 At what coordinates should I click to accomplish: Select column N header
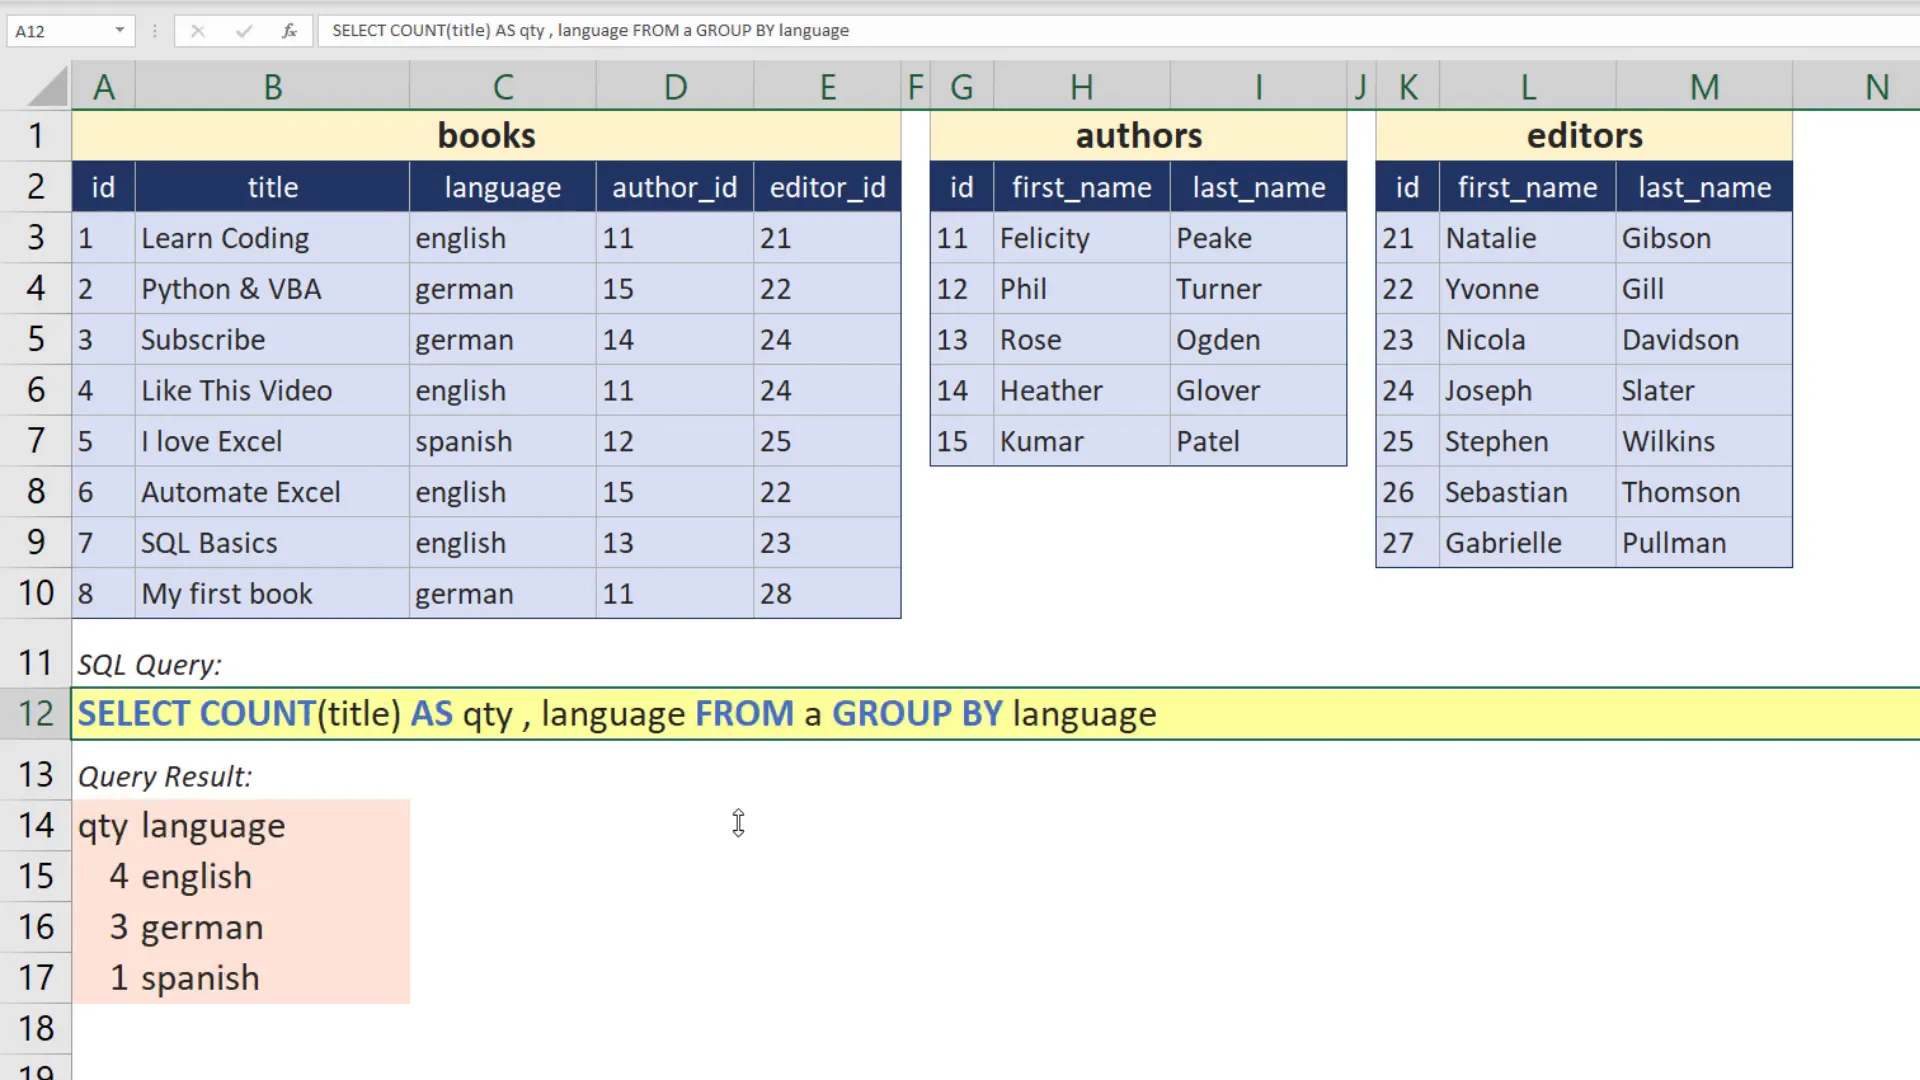pyautogui.click(x=1876, y=86)
